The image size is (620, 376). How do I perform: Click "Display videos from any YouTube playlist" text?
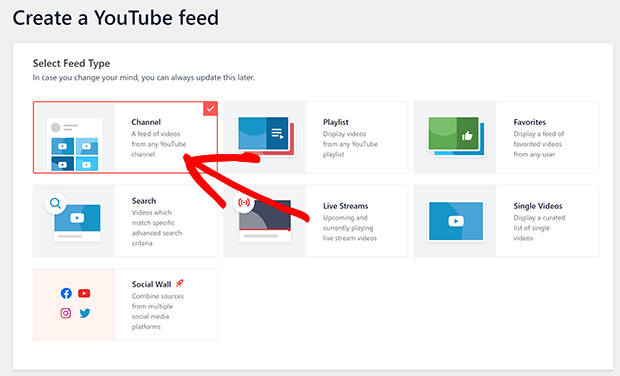click(350, 144)
